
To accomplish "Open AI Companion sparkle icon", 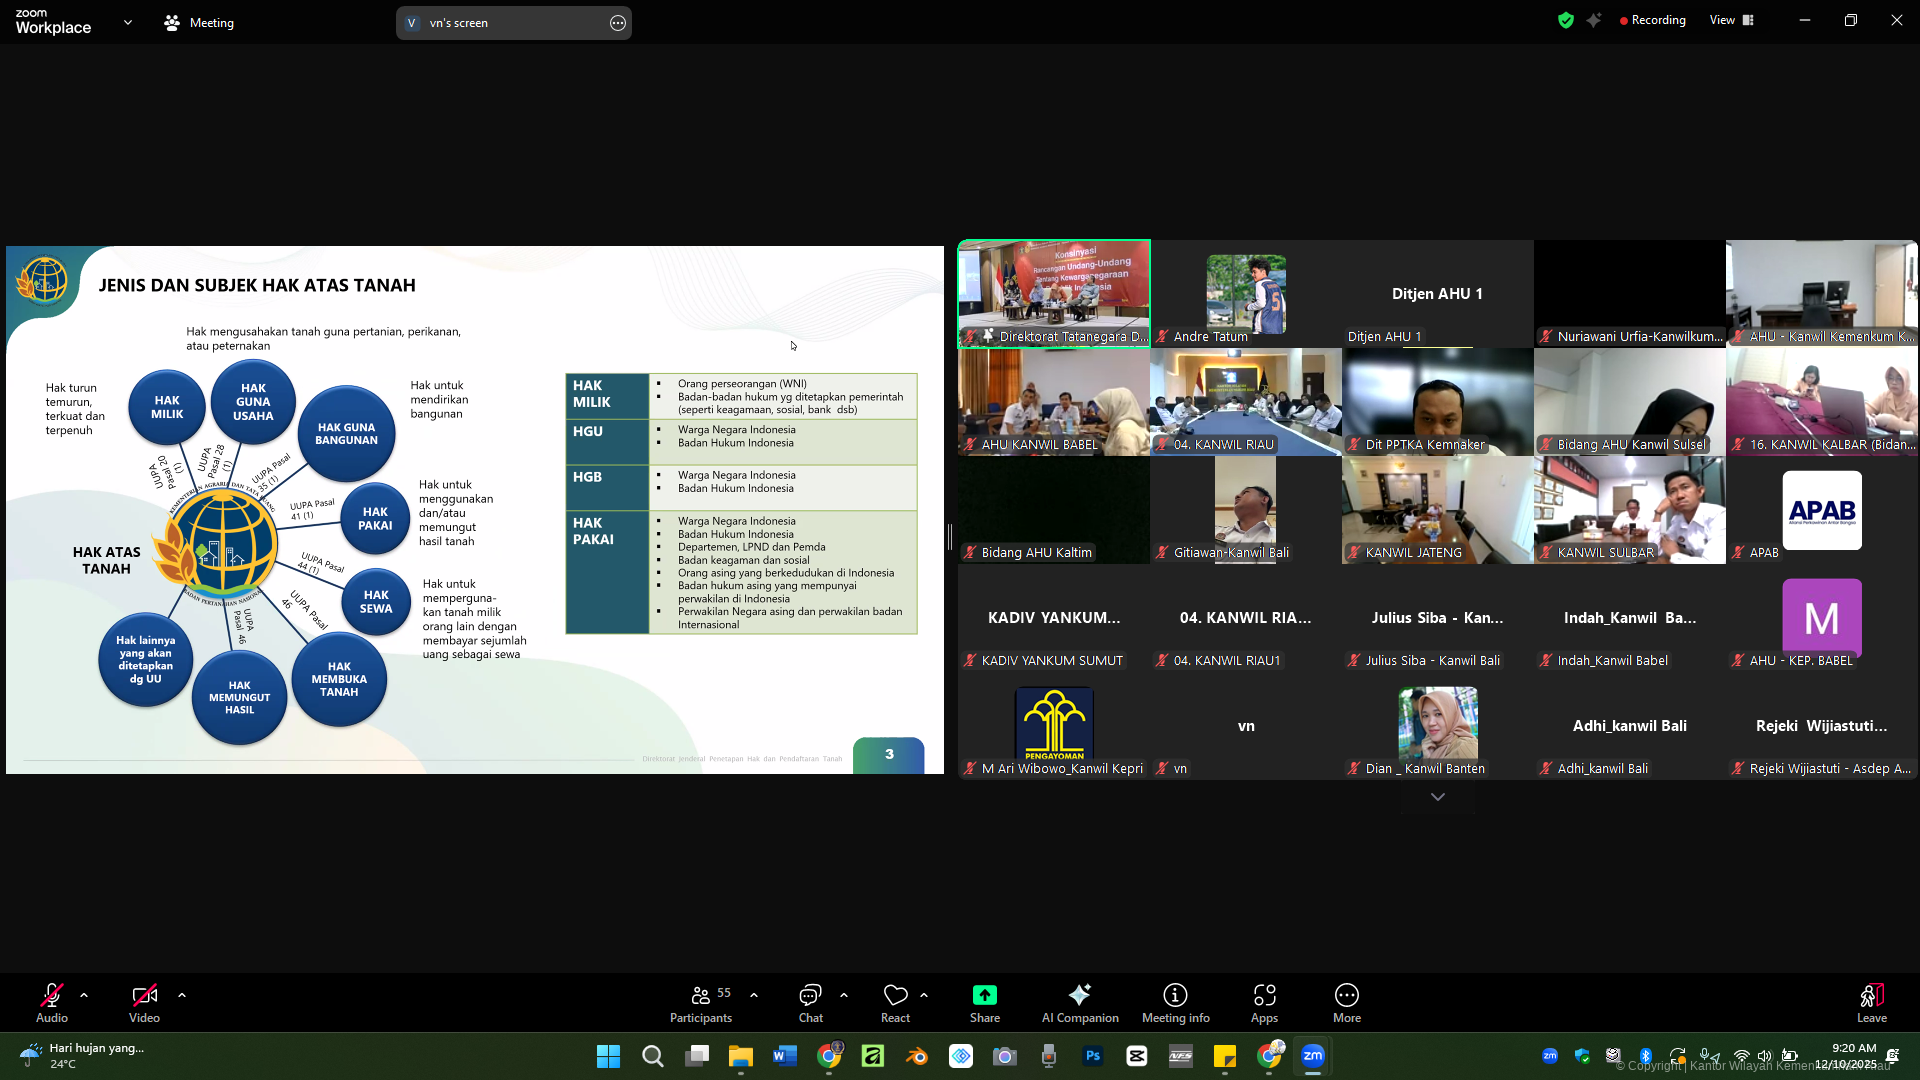I will click(x=1079, y=995).
